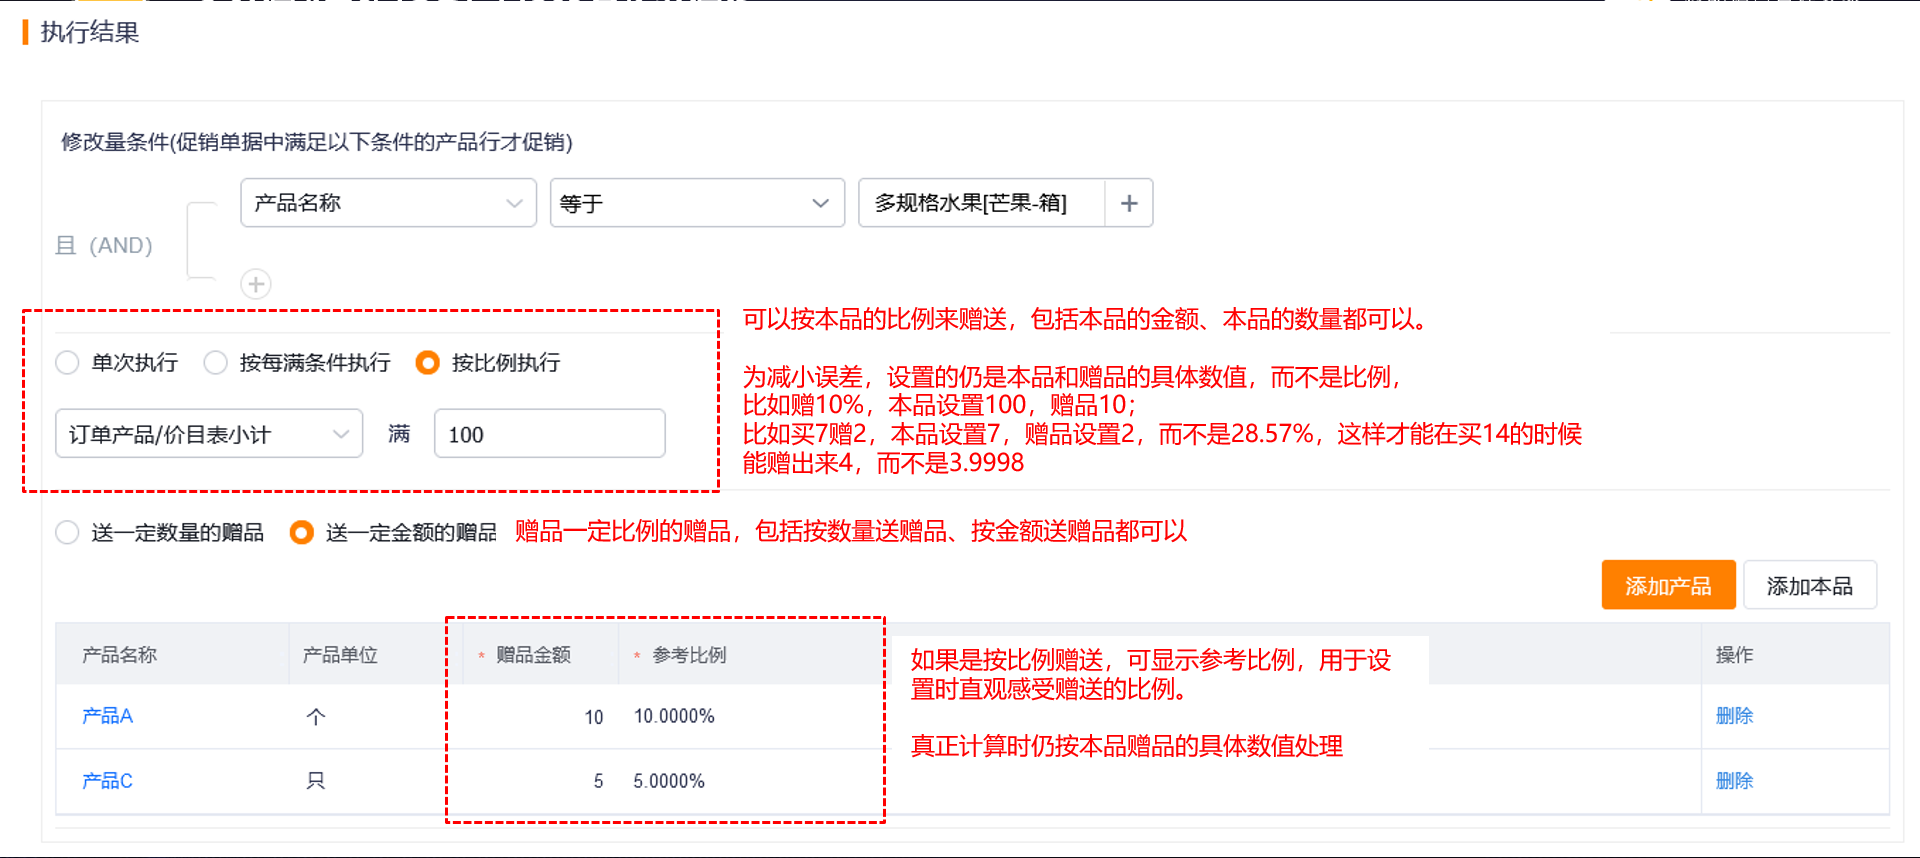
Task: Click the unit cell 个 for 产品A
Action: [316, 716]
